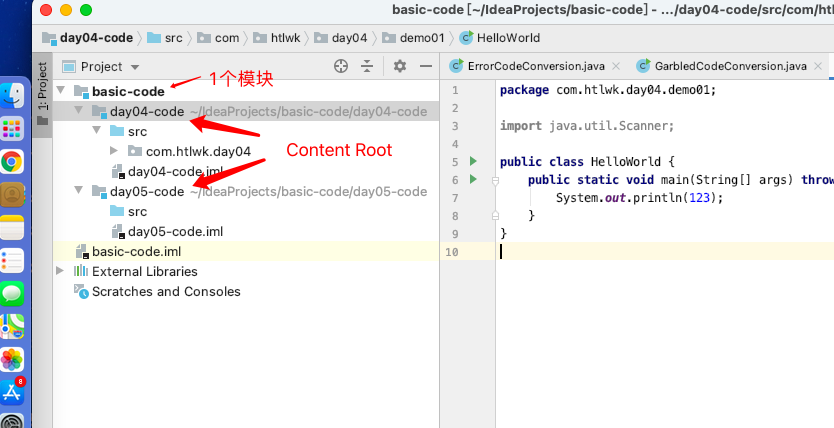The height and width of the screenshot is (428, 834).
Task: Click the import java.util.Scanner line
Action: coord(587,125)
